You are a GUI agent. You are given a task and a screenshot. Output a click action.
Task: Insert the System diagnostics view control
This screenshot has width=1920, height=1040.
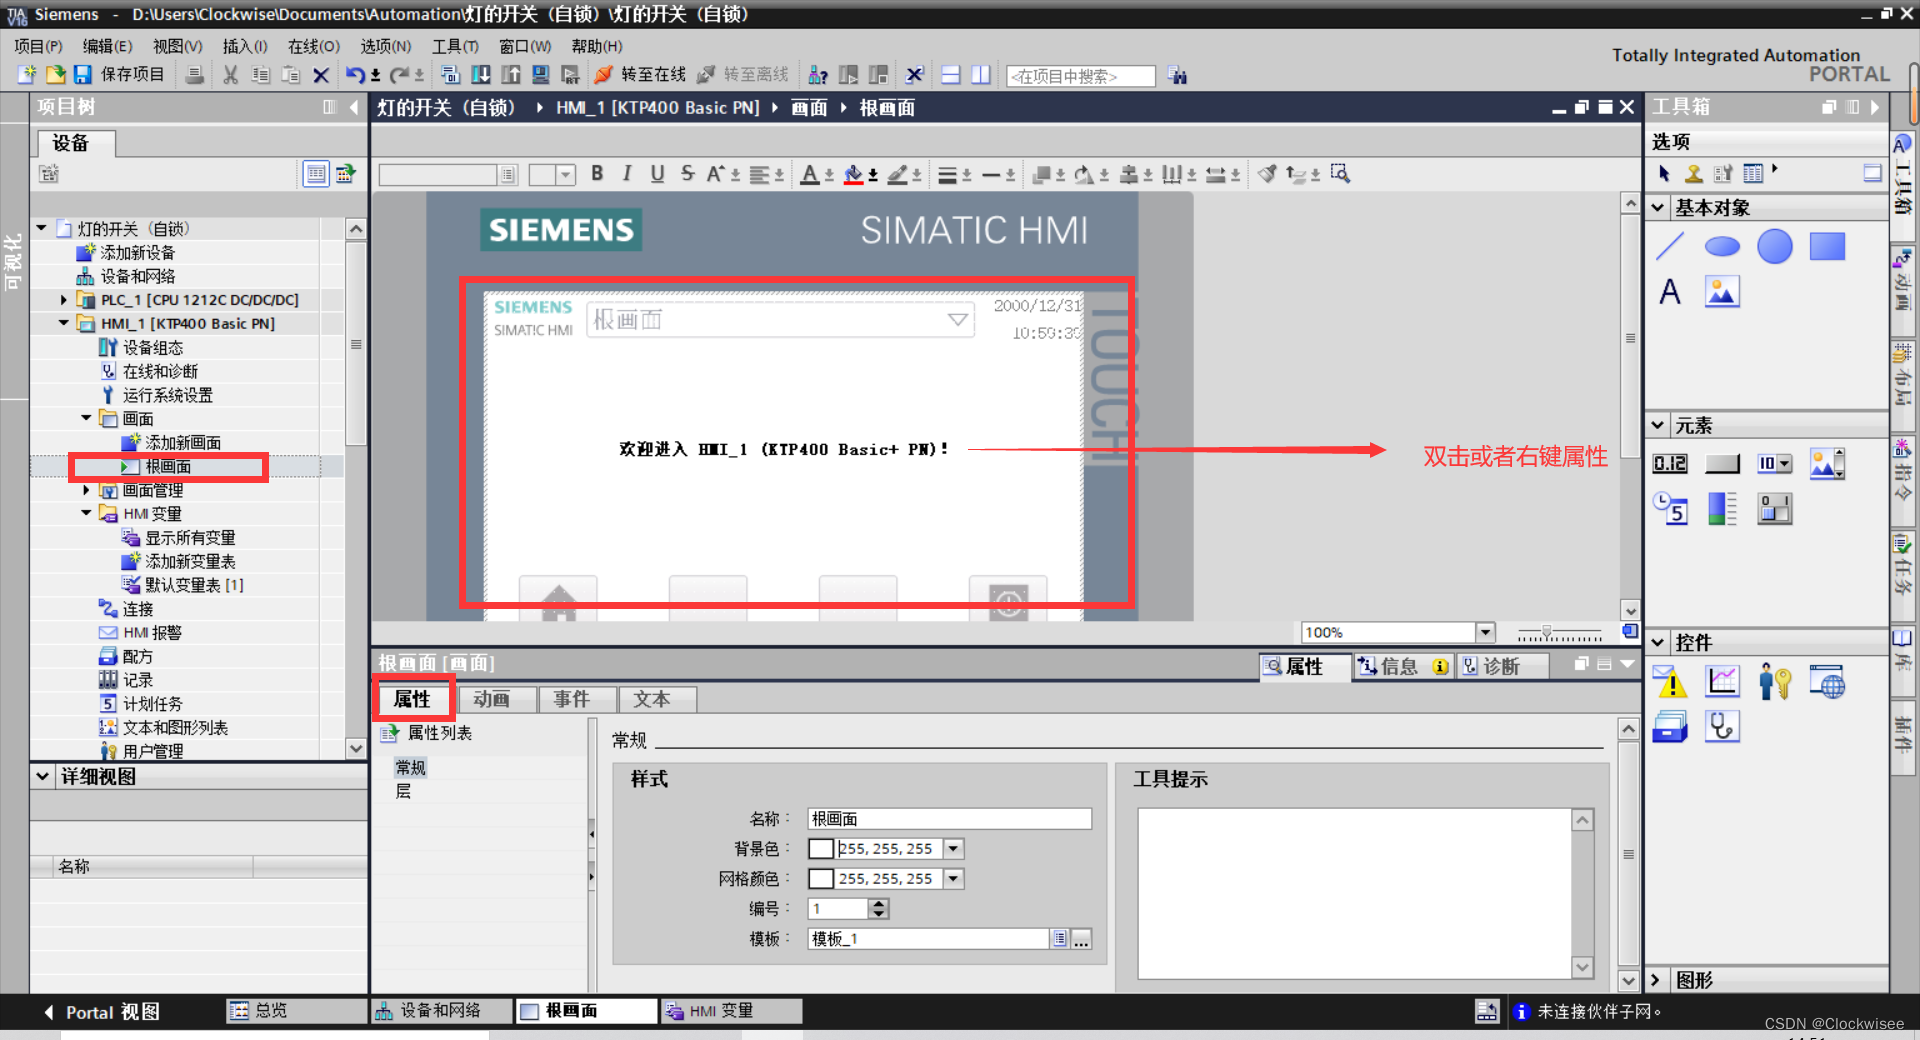(x=1722, y=727)
